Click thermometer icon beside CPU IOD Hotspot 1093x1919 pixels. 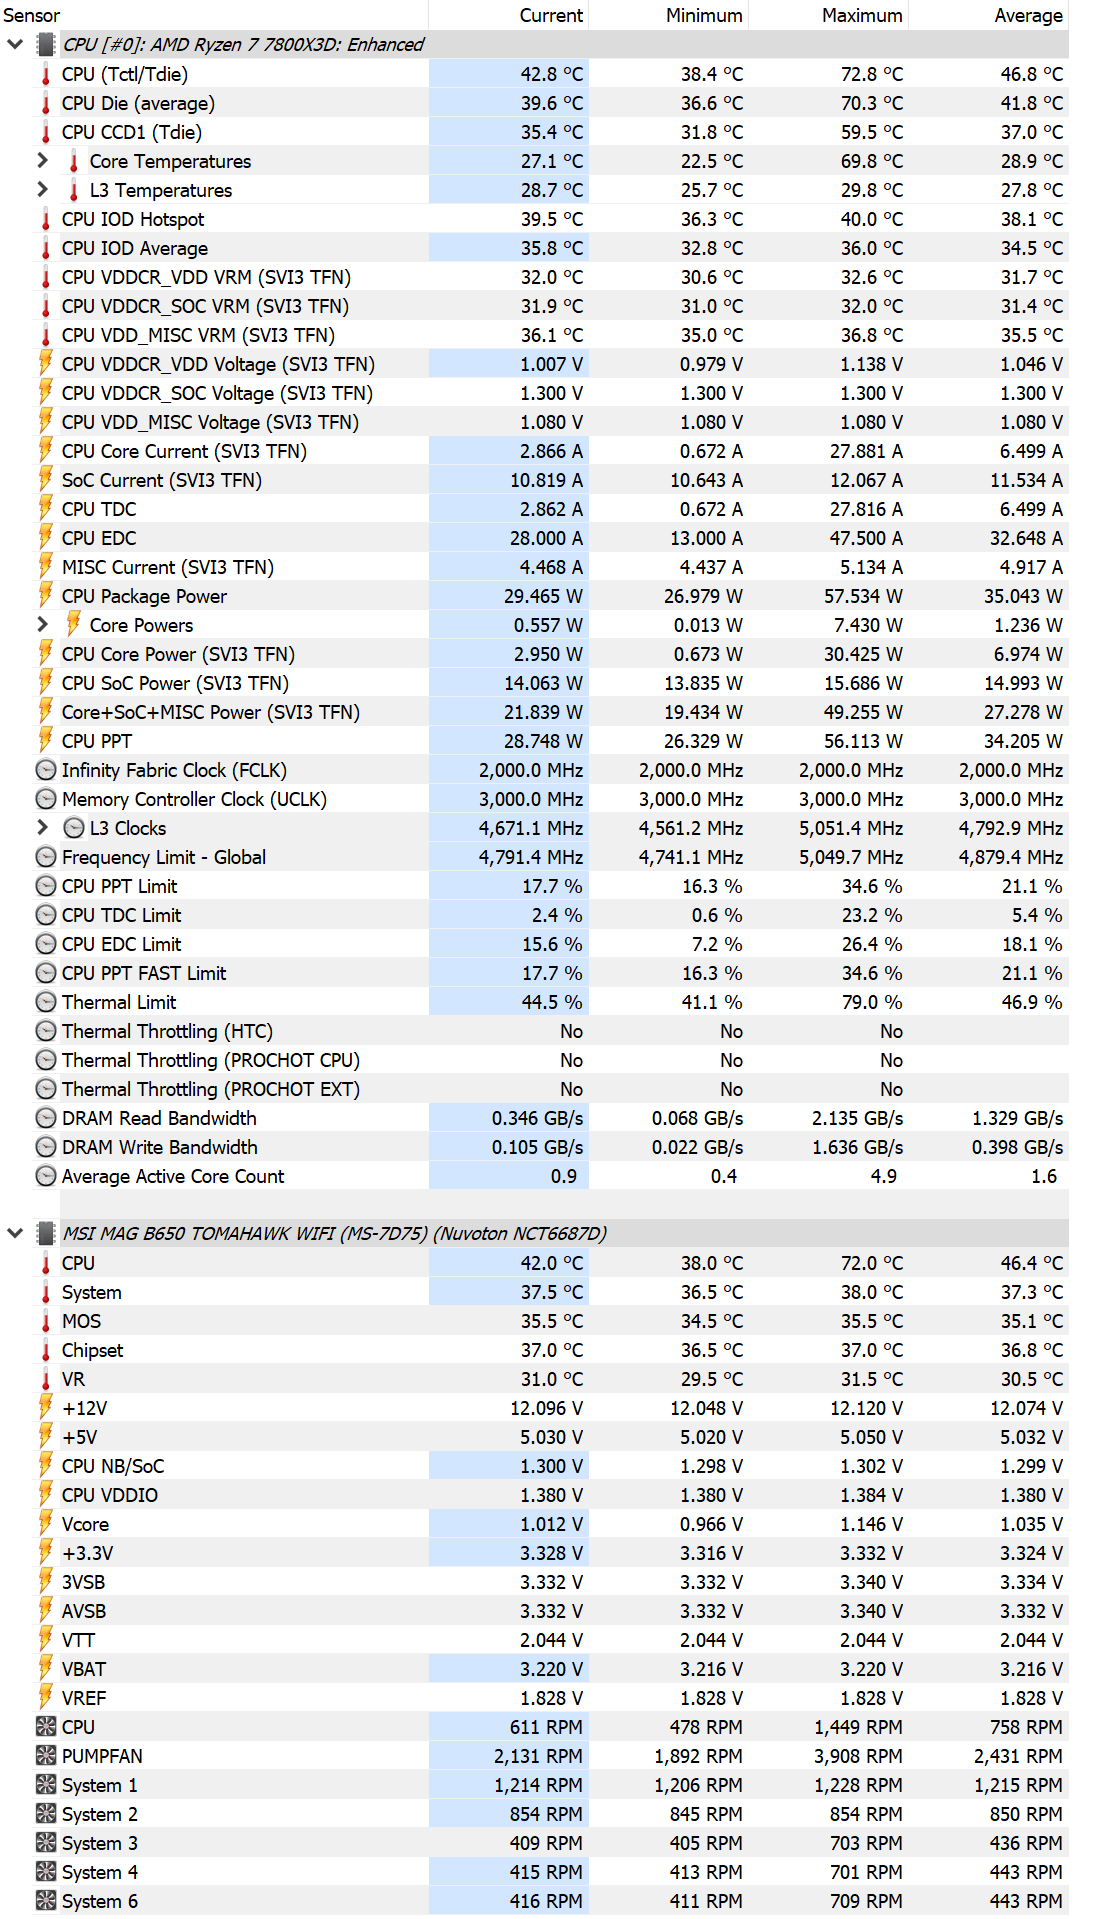coord(46,219)
